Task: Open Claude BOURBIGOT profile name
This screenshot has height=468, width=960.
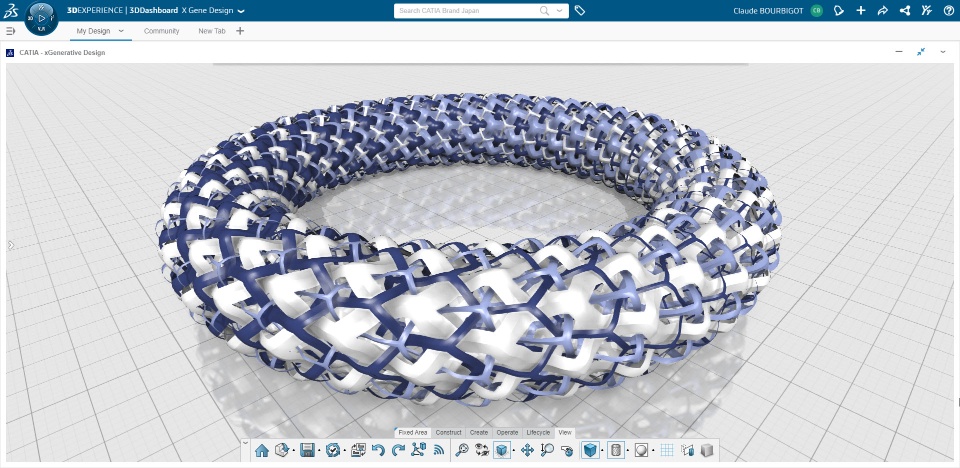Action: [x=768, y=11]
